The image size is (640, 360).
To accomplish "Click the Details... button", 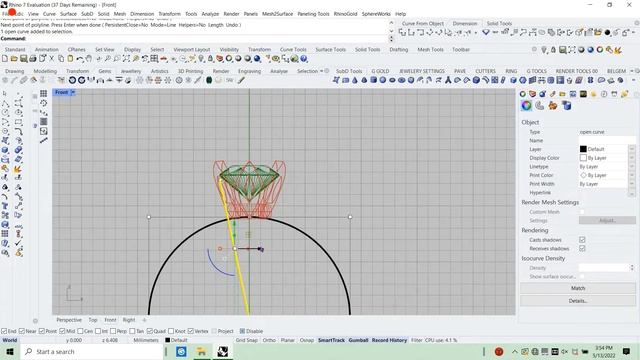I will [578, 301].
